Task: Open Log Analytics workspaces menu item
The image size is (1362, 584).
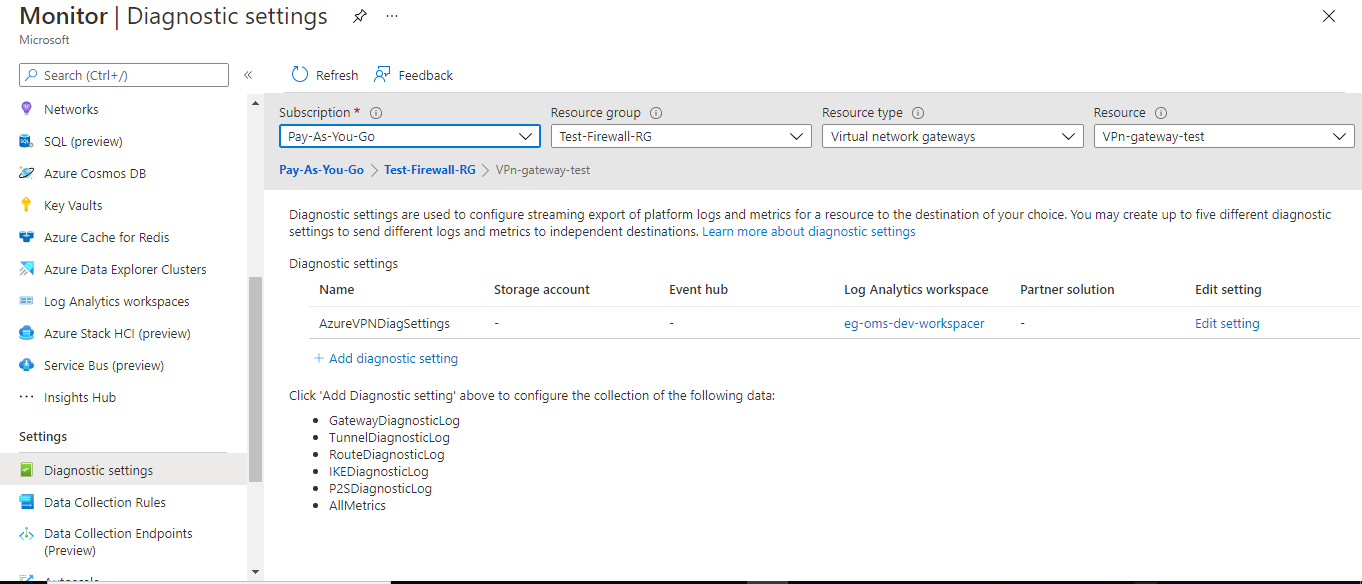Action: [116, 301]
